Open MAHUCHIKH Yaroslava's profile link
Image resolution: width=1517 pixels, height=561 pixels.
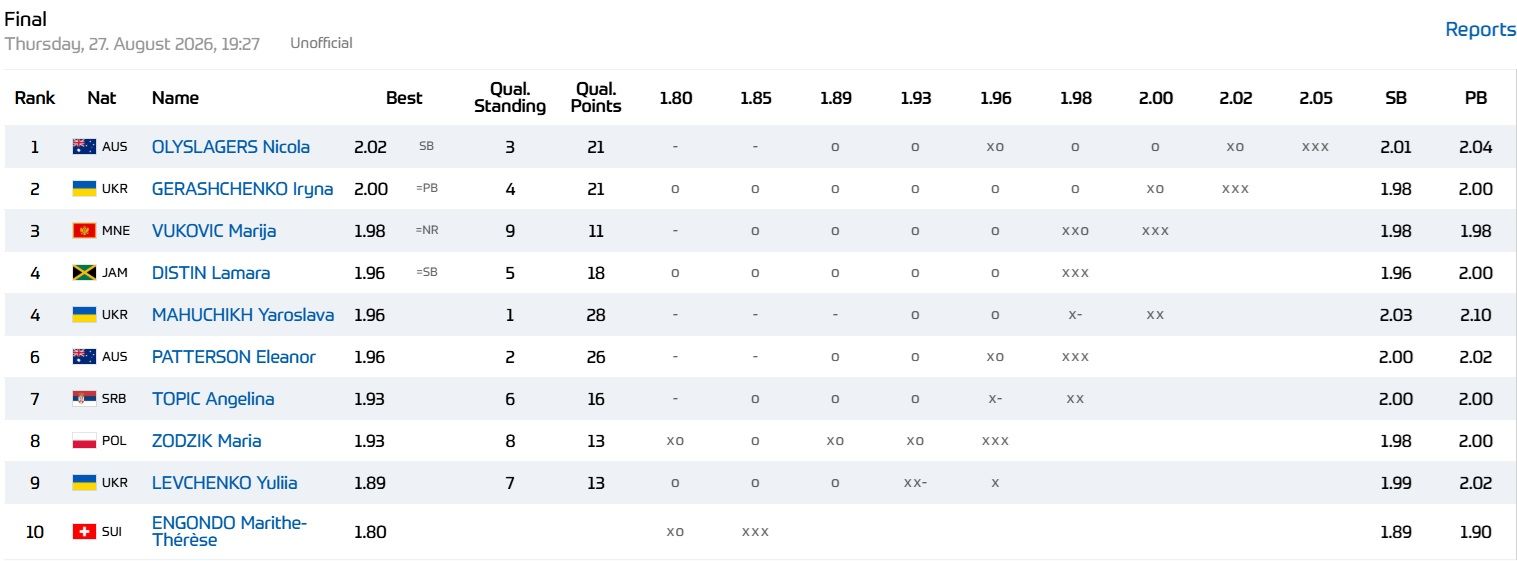click(x=243, y=315)
